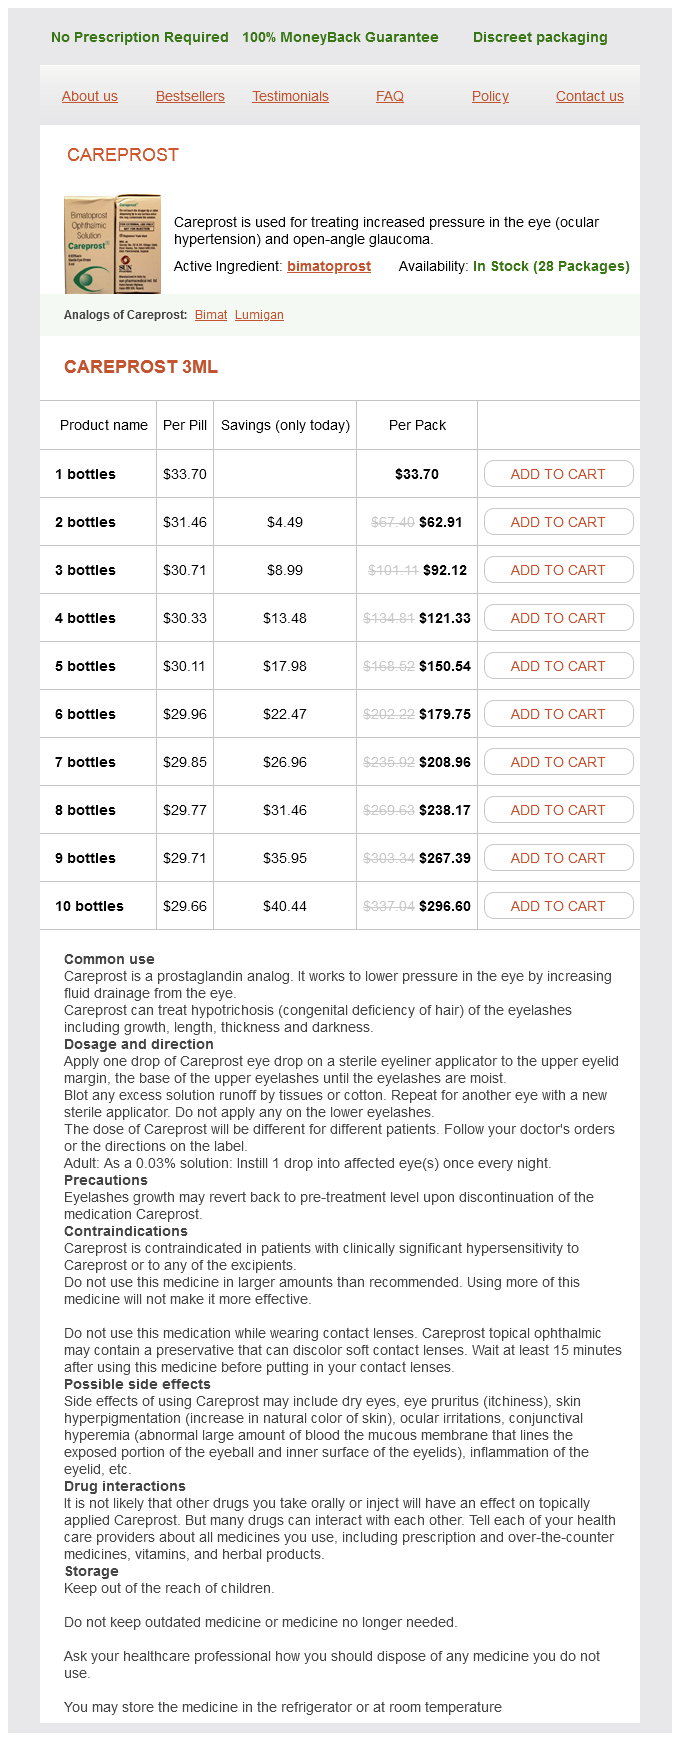
Task: Click the Careprost product box image
Action: click(112, 244)
